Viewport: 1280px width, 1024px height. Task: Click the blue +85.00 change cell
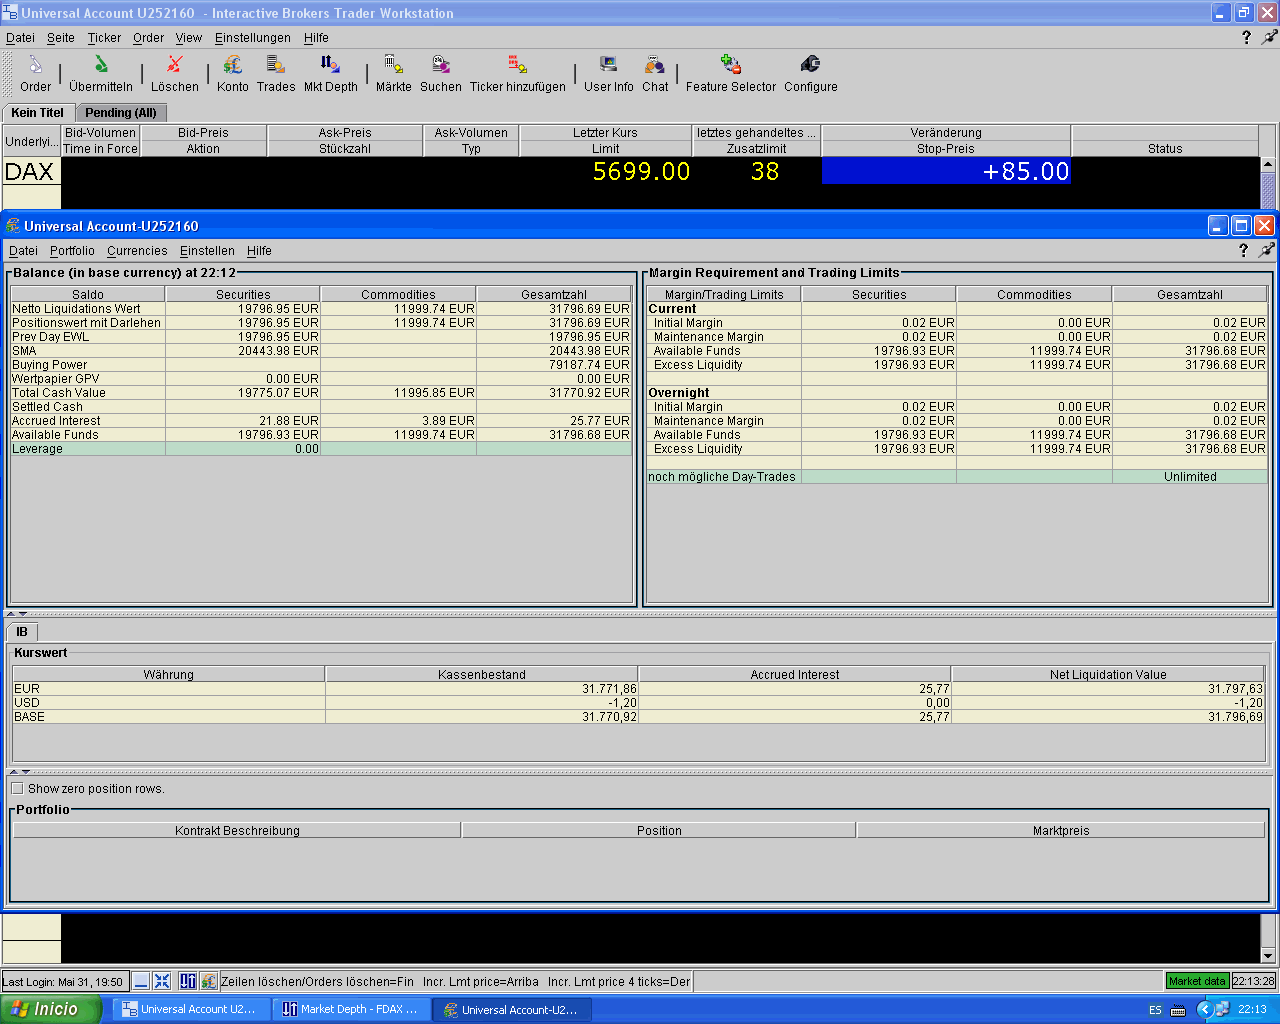[x=946, y=171]
